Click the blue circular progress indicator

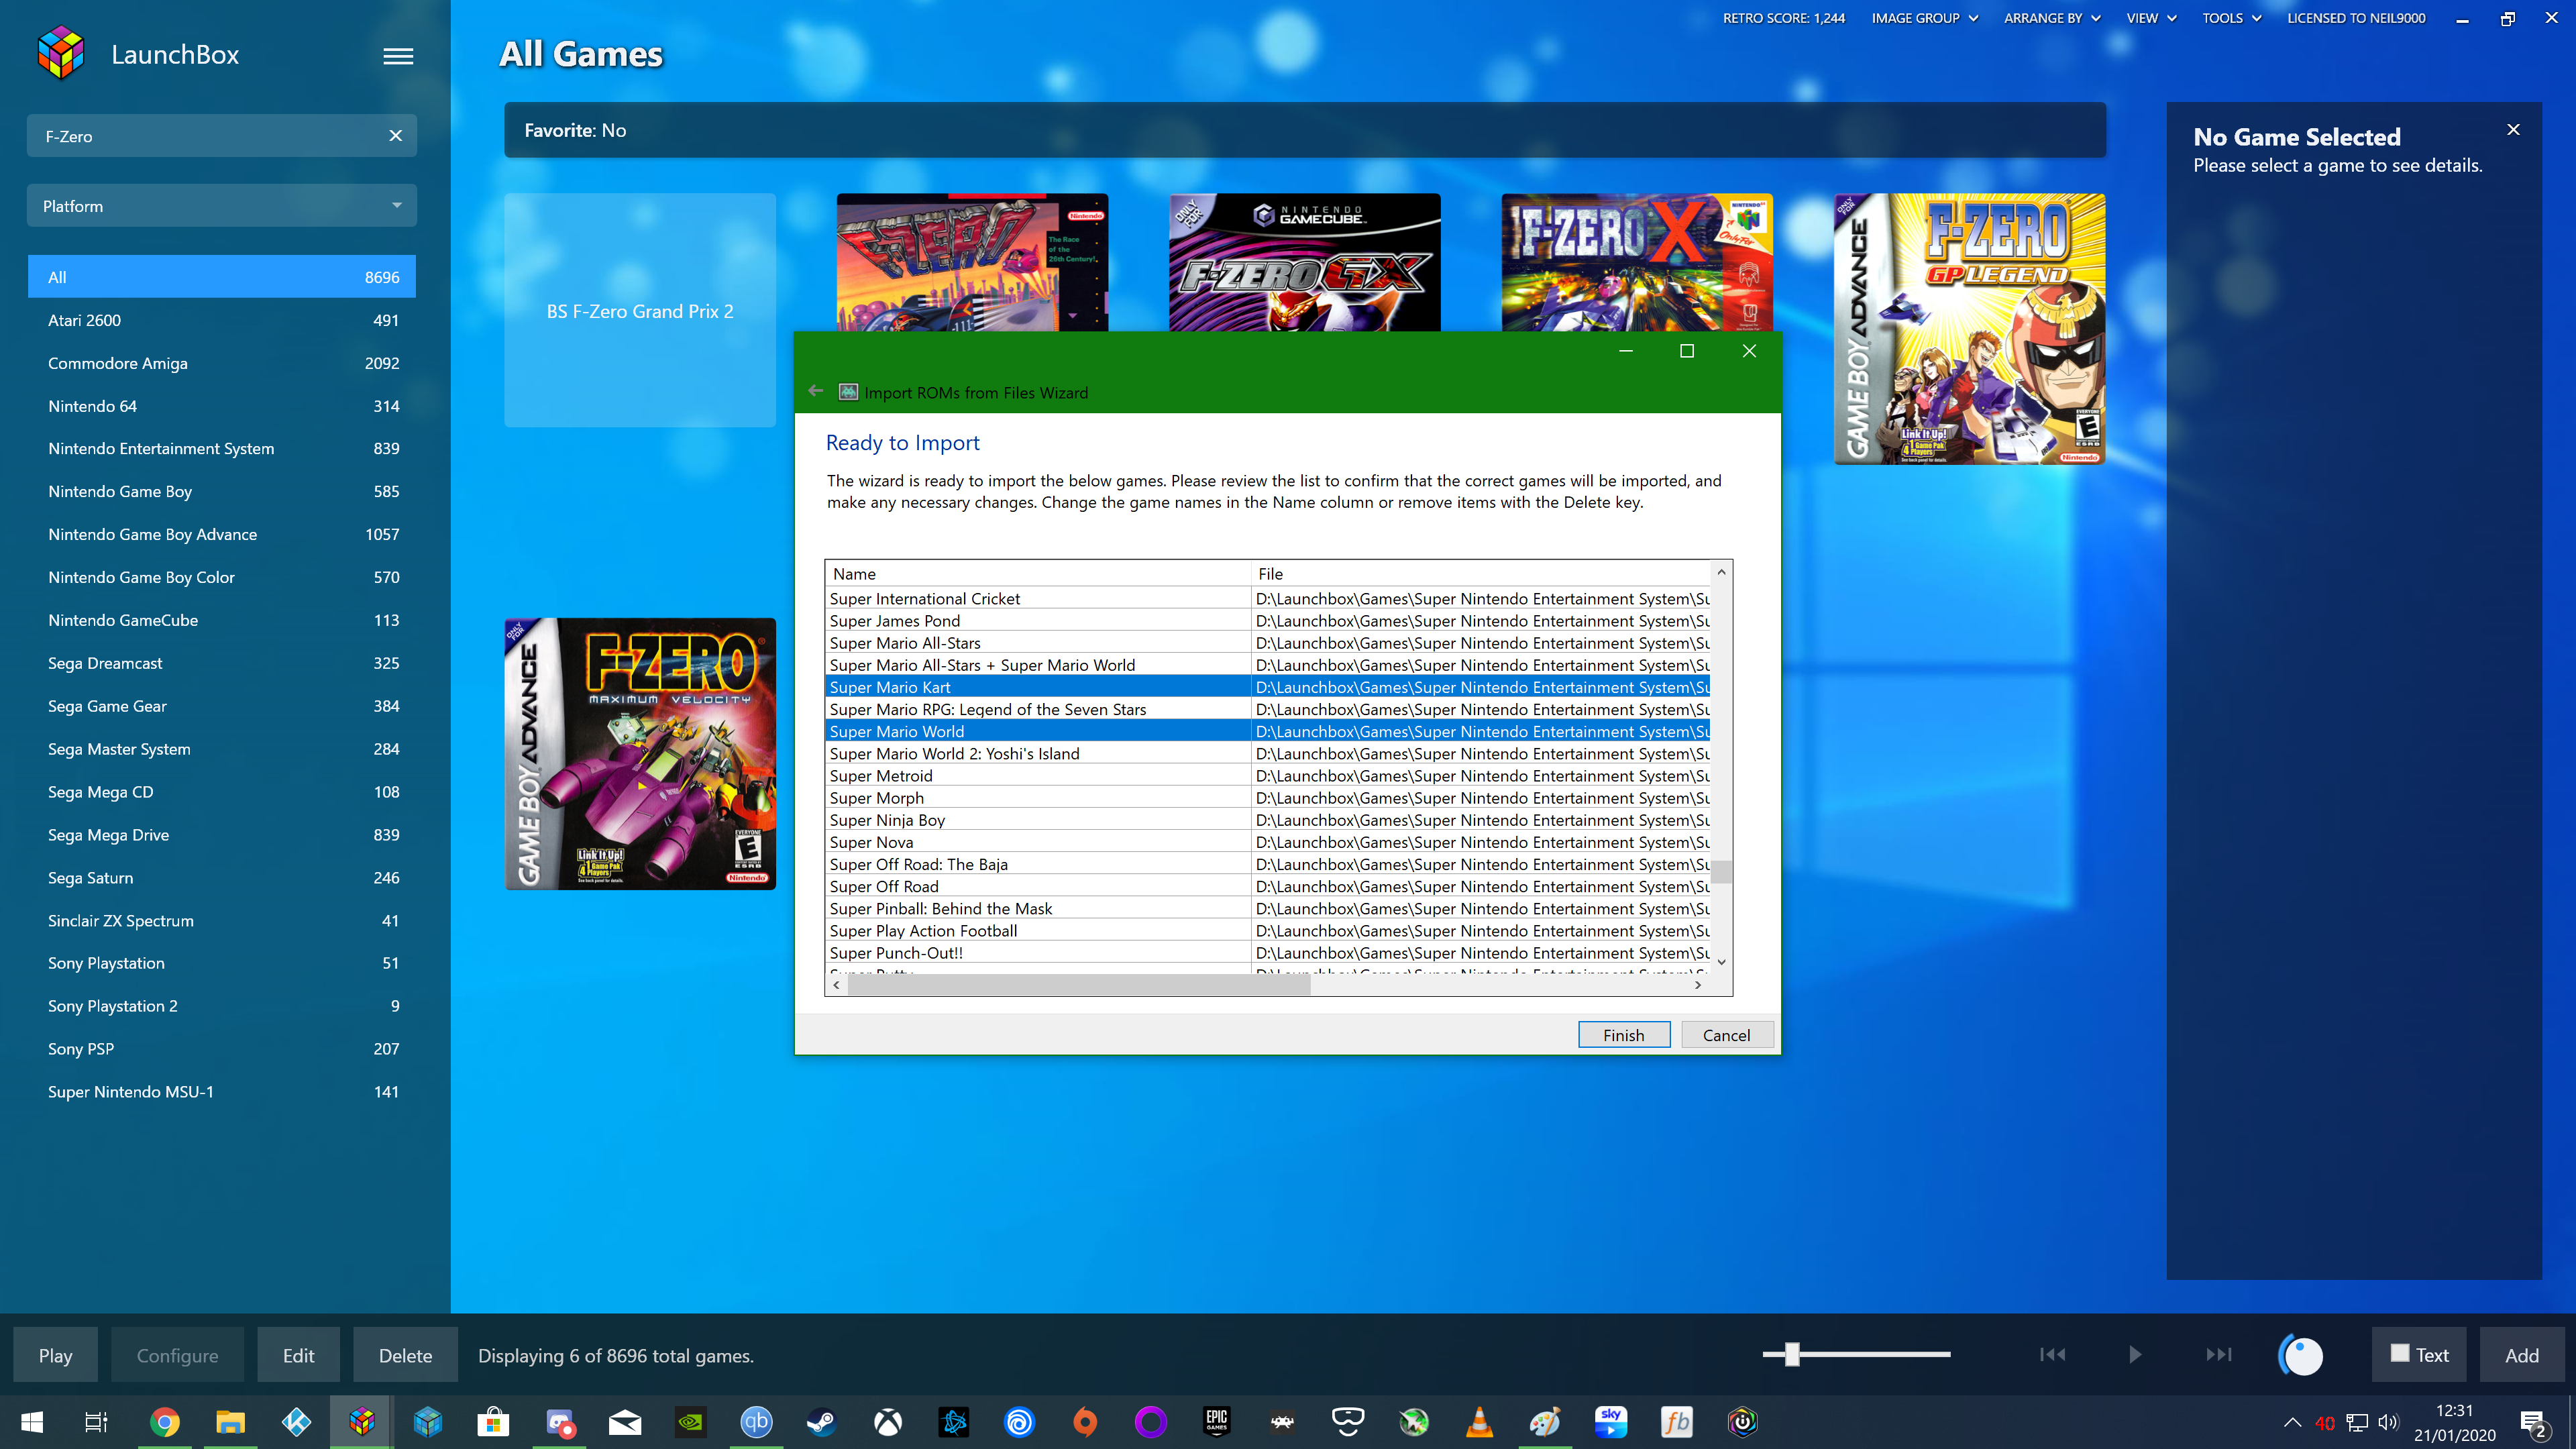click(2301, 1355)
